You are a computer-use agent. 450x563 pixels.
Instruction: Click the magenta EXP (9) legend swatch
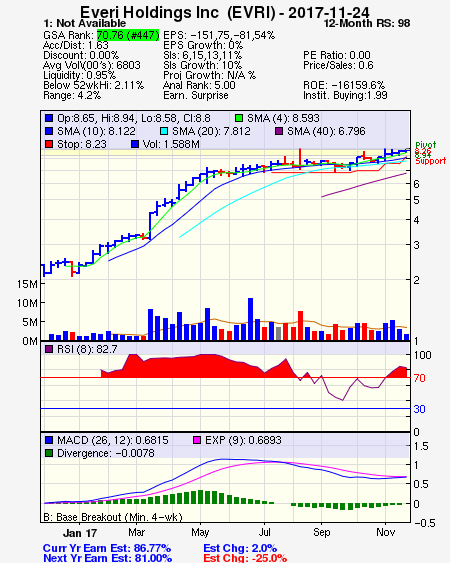tap(197, 440)
